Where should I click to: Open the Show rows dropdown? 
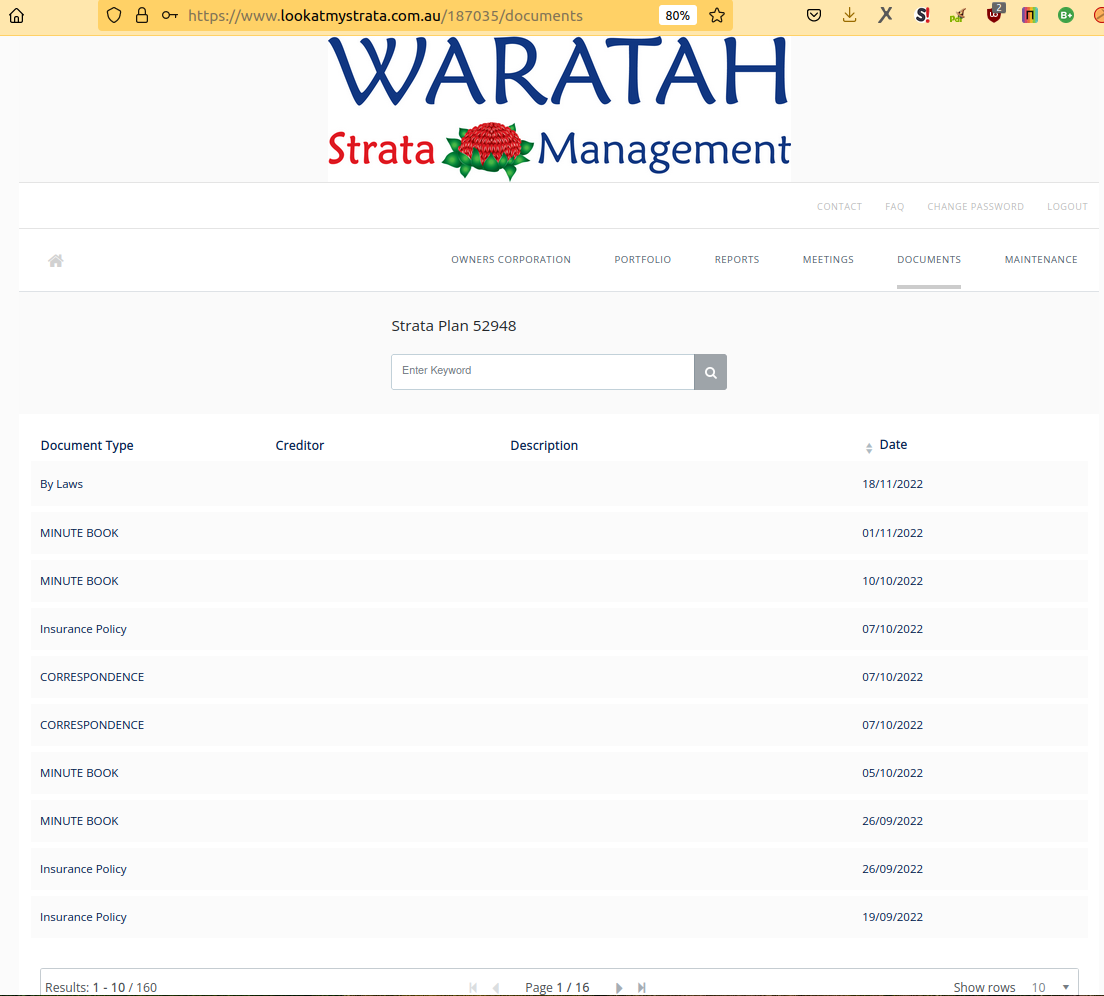point(1050,987)
